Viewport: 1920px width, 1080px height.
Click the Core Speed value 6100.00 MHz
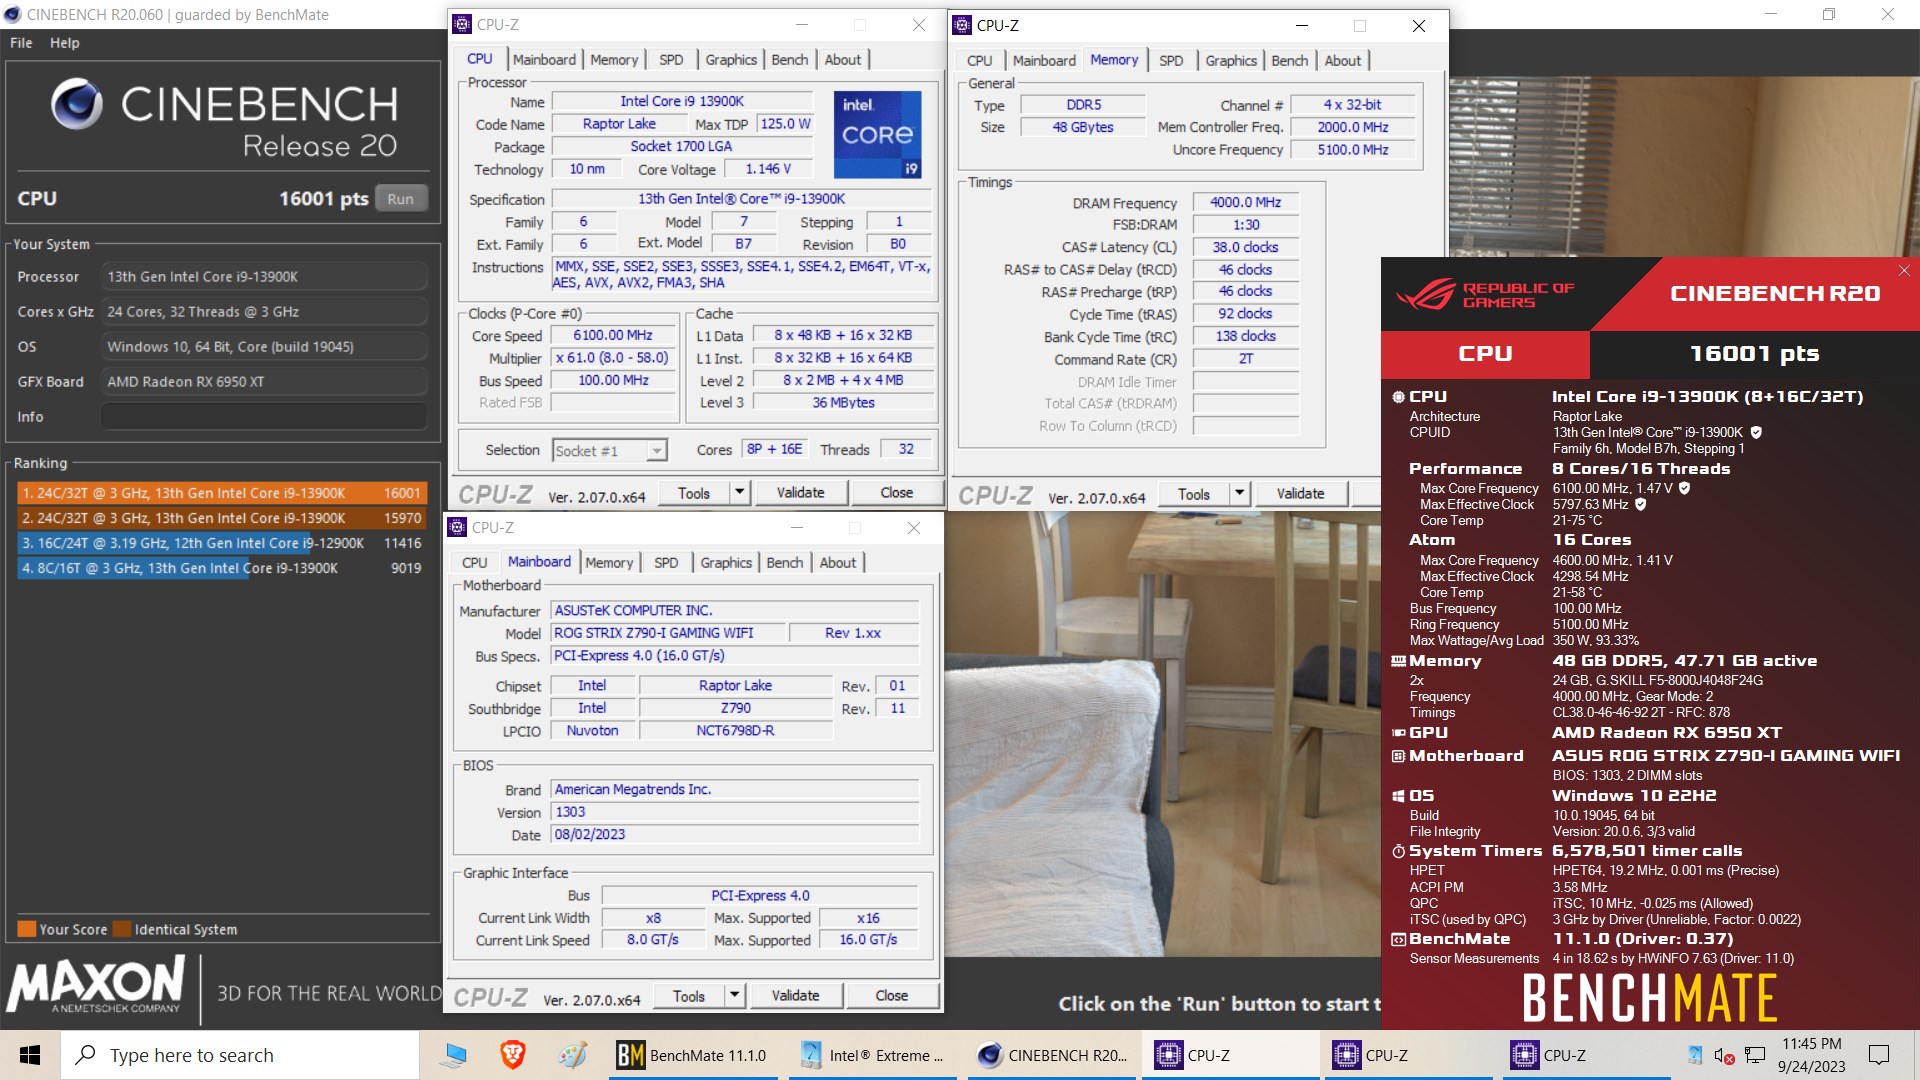tap(613, 336)
